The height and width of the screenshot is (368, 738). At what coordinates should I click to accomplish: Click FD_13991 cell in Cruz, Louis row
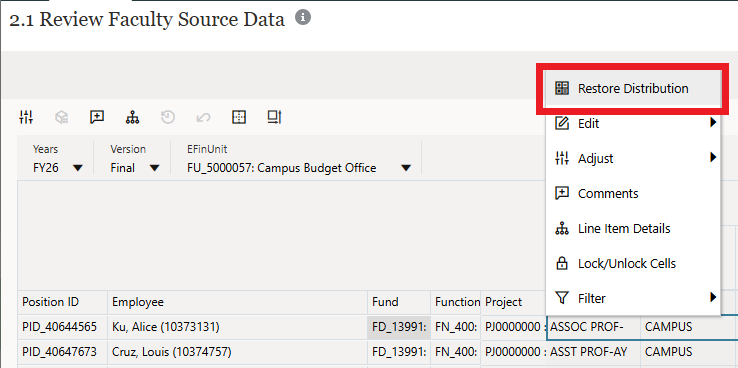pyautogui.click(x=399, y=352)
